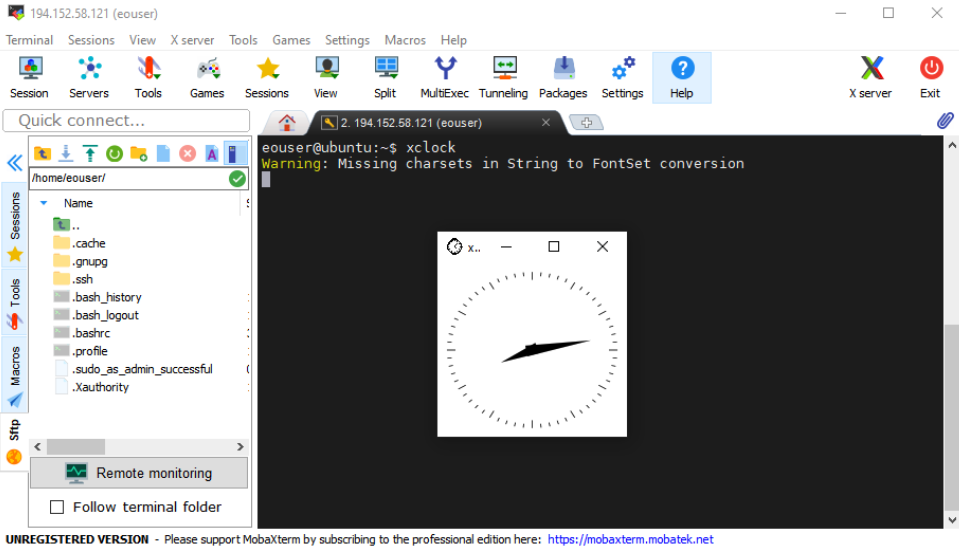Select the .ssh folder in file list
Image resolution: width=959 pixels, height=547 pixels.
pos(82,279)
